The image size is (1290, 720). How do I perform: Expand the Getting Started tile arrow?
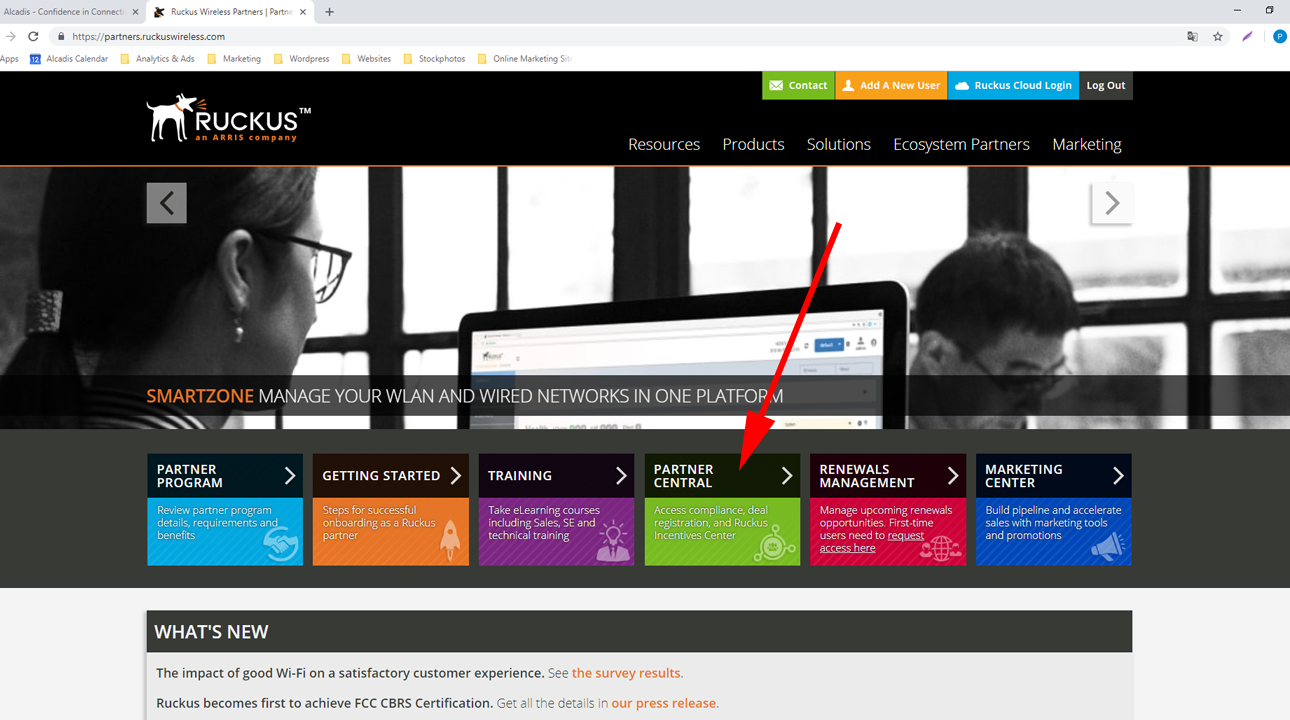pyautogui.click(x=455, y=475)
